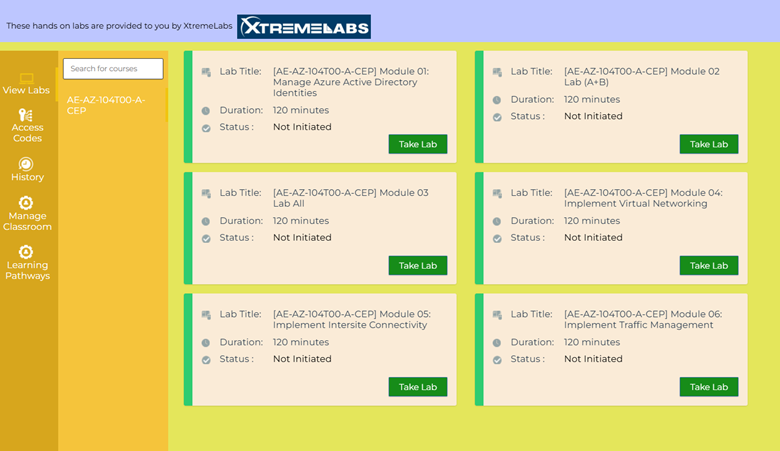
Task: Click the History clock icon
Action: (27, 164)
